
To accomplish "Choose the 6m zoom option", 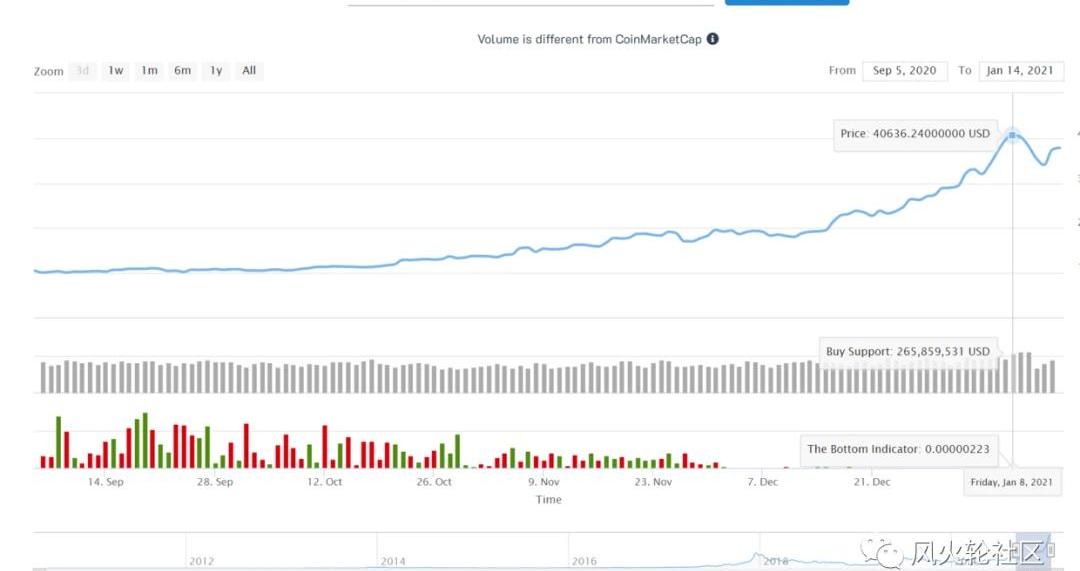I will point(182,71).
